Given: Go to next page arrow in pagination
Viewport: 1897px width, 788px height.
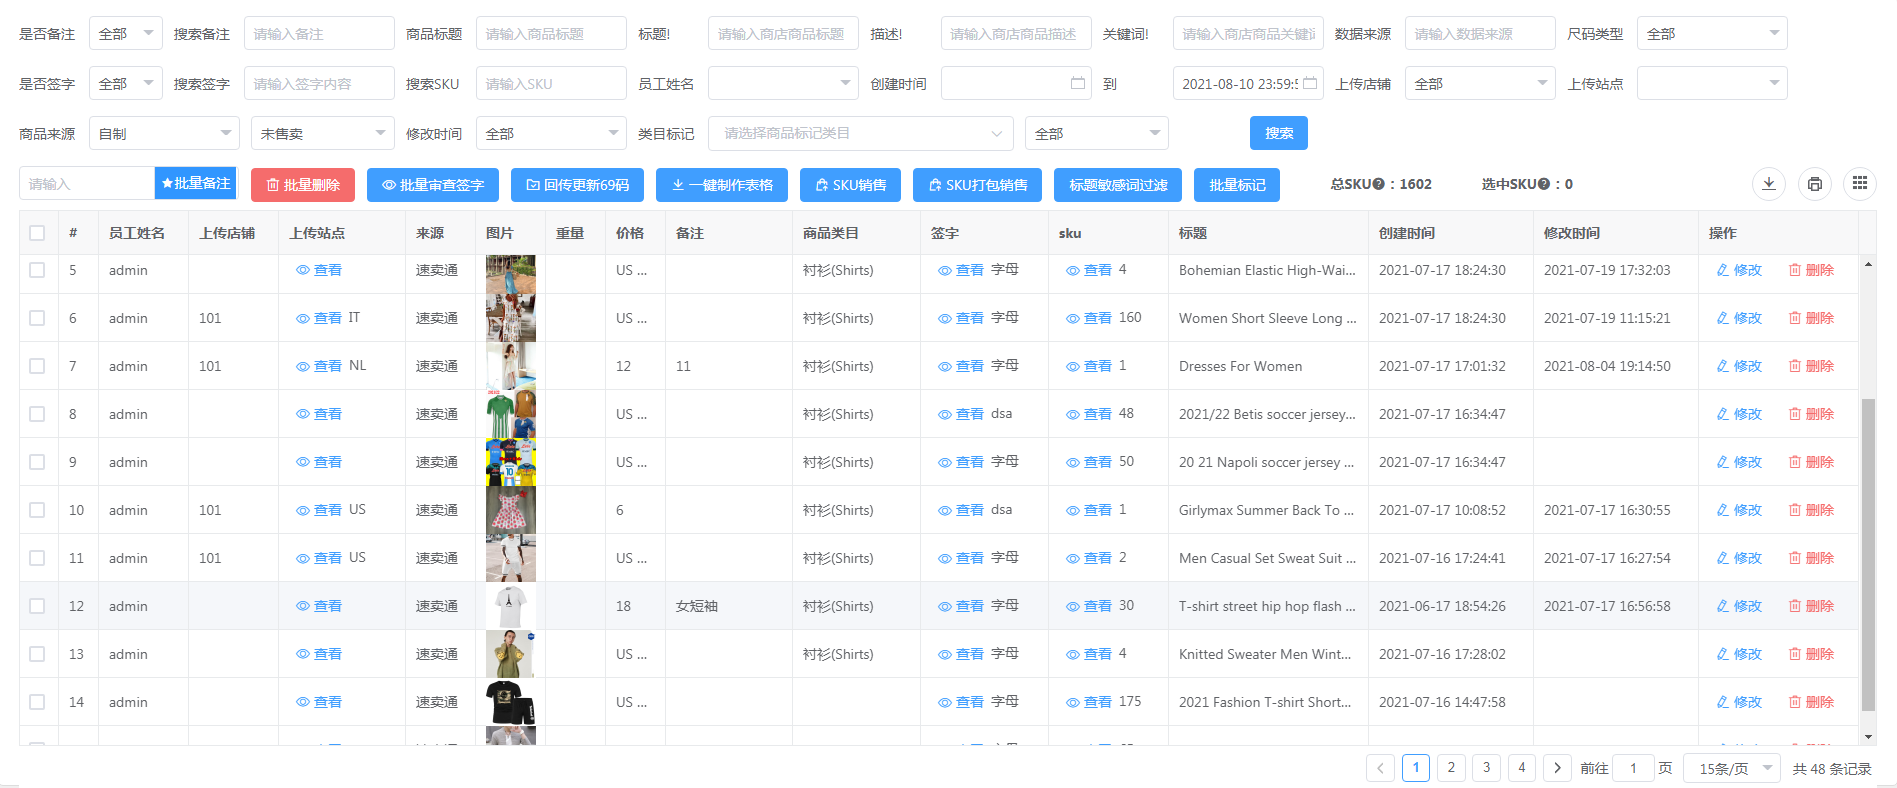Looking at the screenshot, I should [1556, 768].
